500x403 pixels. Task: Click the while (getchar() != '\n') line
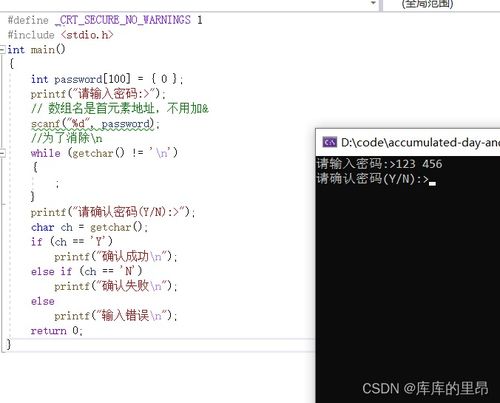pyautogui.click(x=104, y=153)
